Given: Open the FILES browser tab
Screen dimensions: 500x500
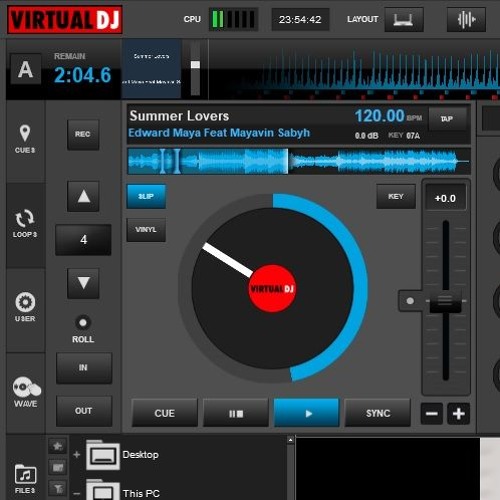Looking at the screenshot, I should point(25,479).
